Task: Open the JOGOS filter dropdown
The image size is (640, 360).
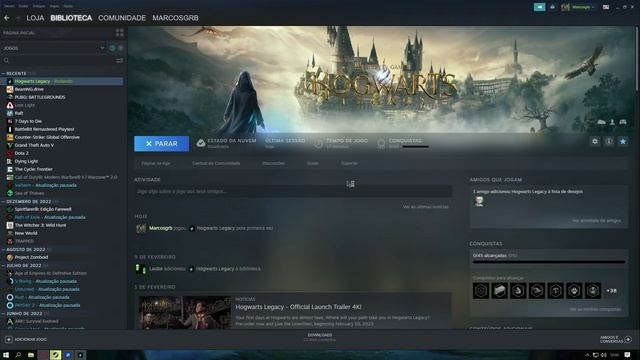Action: (53, 48)
